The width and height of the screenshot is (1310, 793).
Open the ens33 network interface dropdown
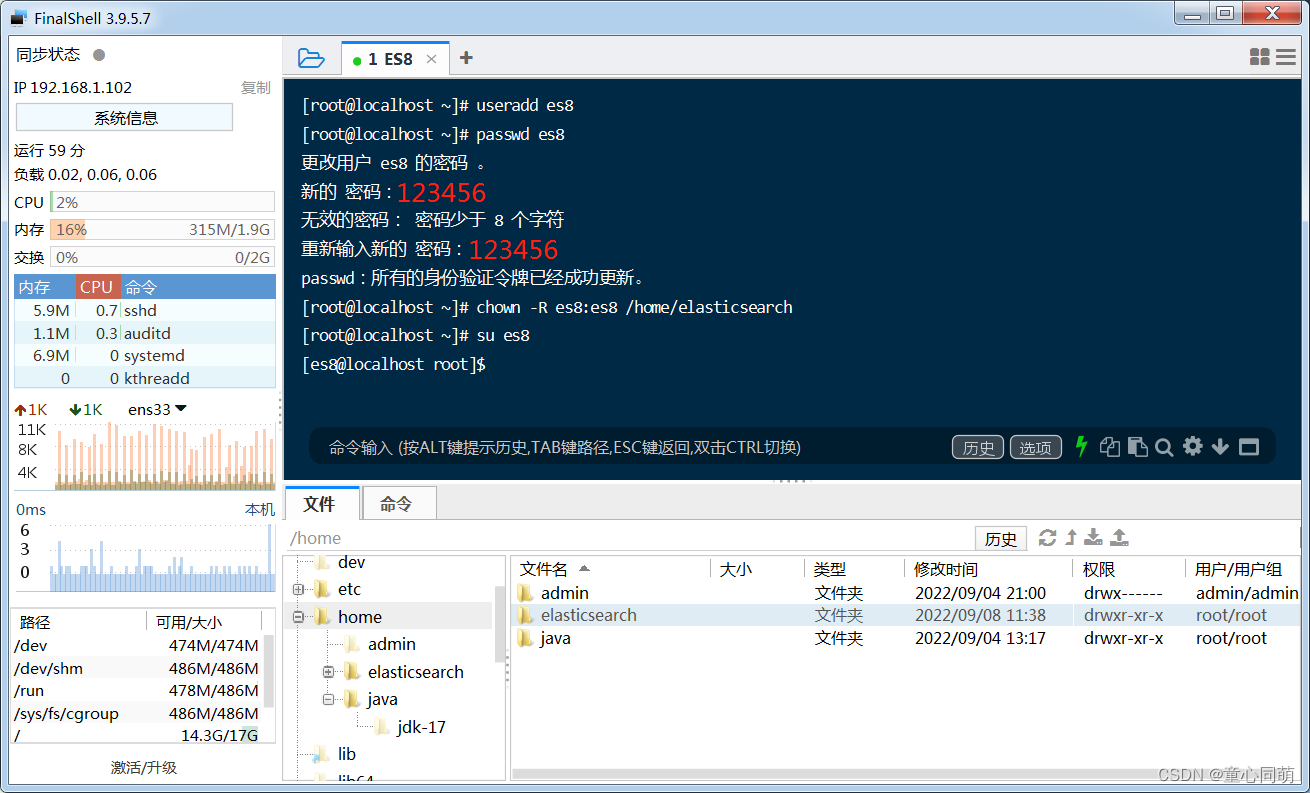point(157,409)
